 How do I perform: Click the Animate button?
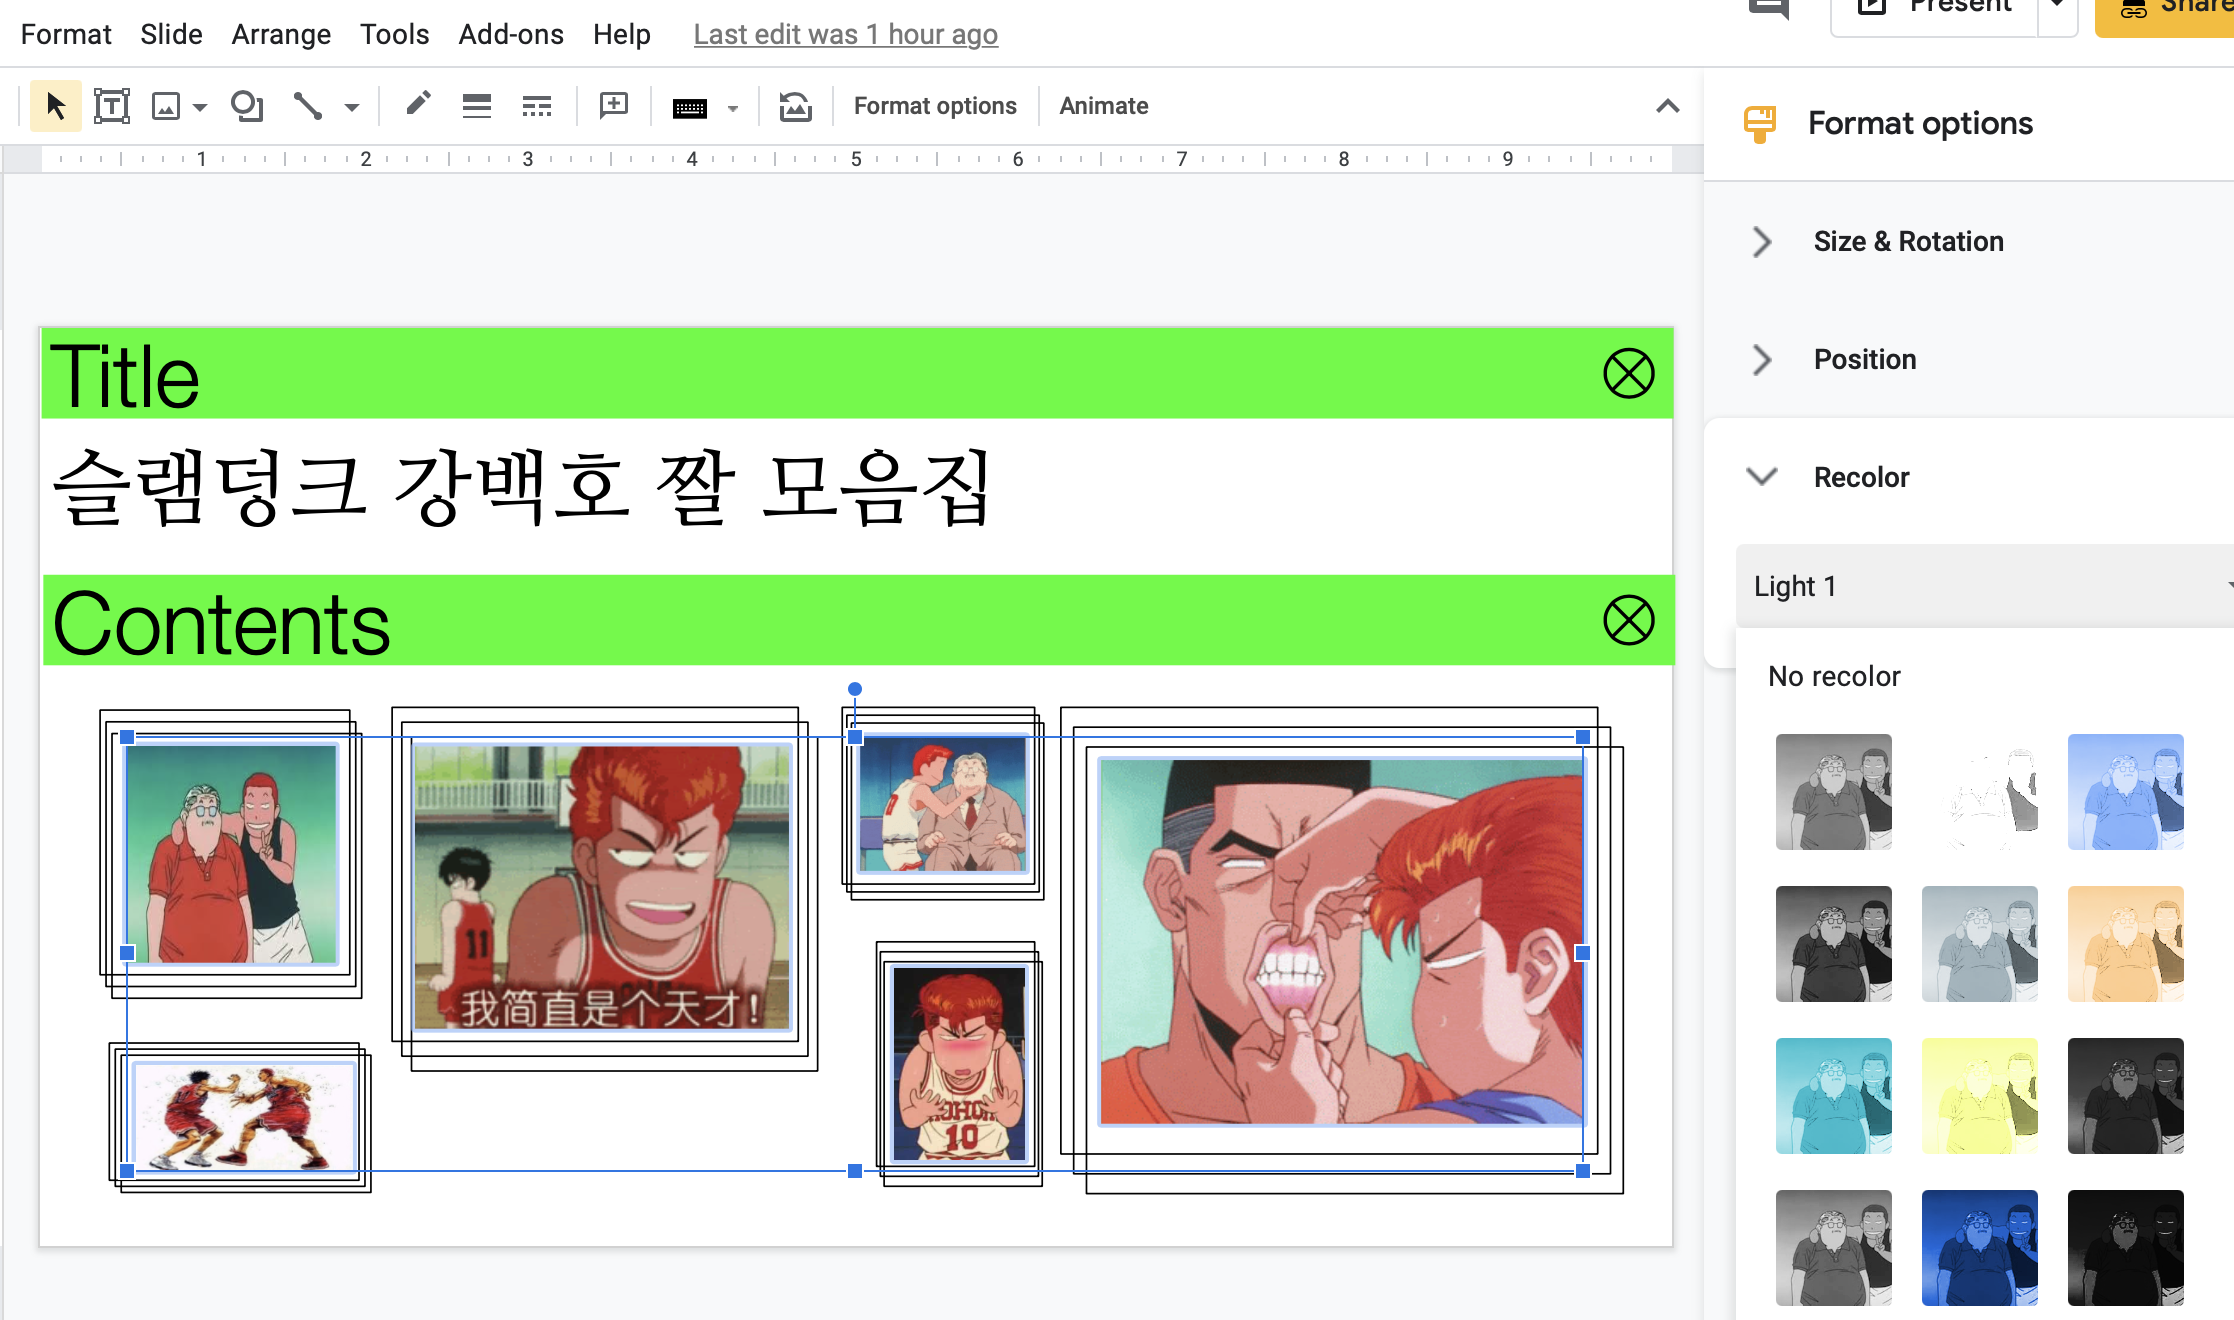(x=1103, y=106)
